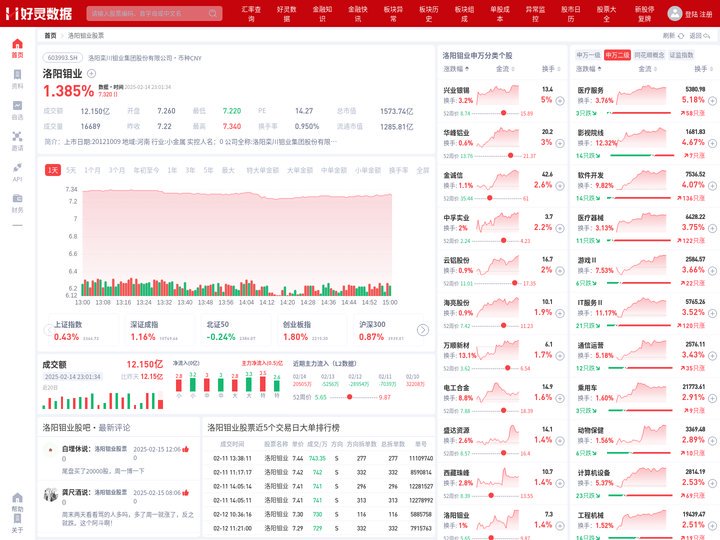
Task: Add 洛阳钼业 to watchlist with plus icon beside title
Action: (x=91, y=73)
